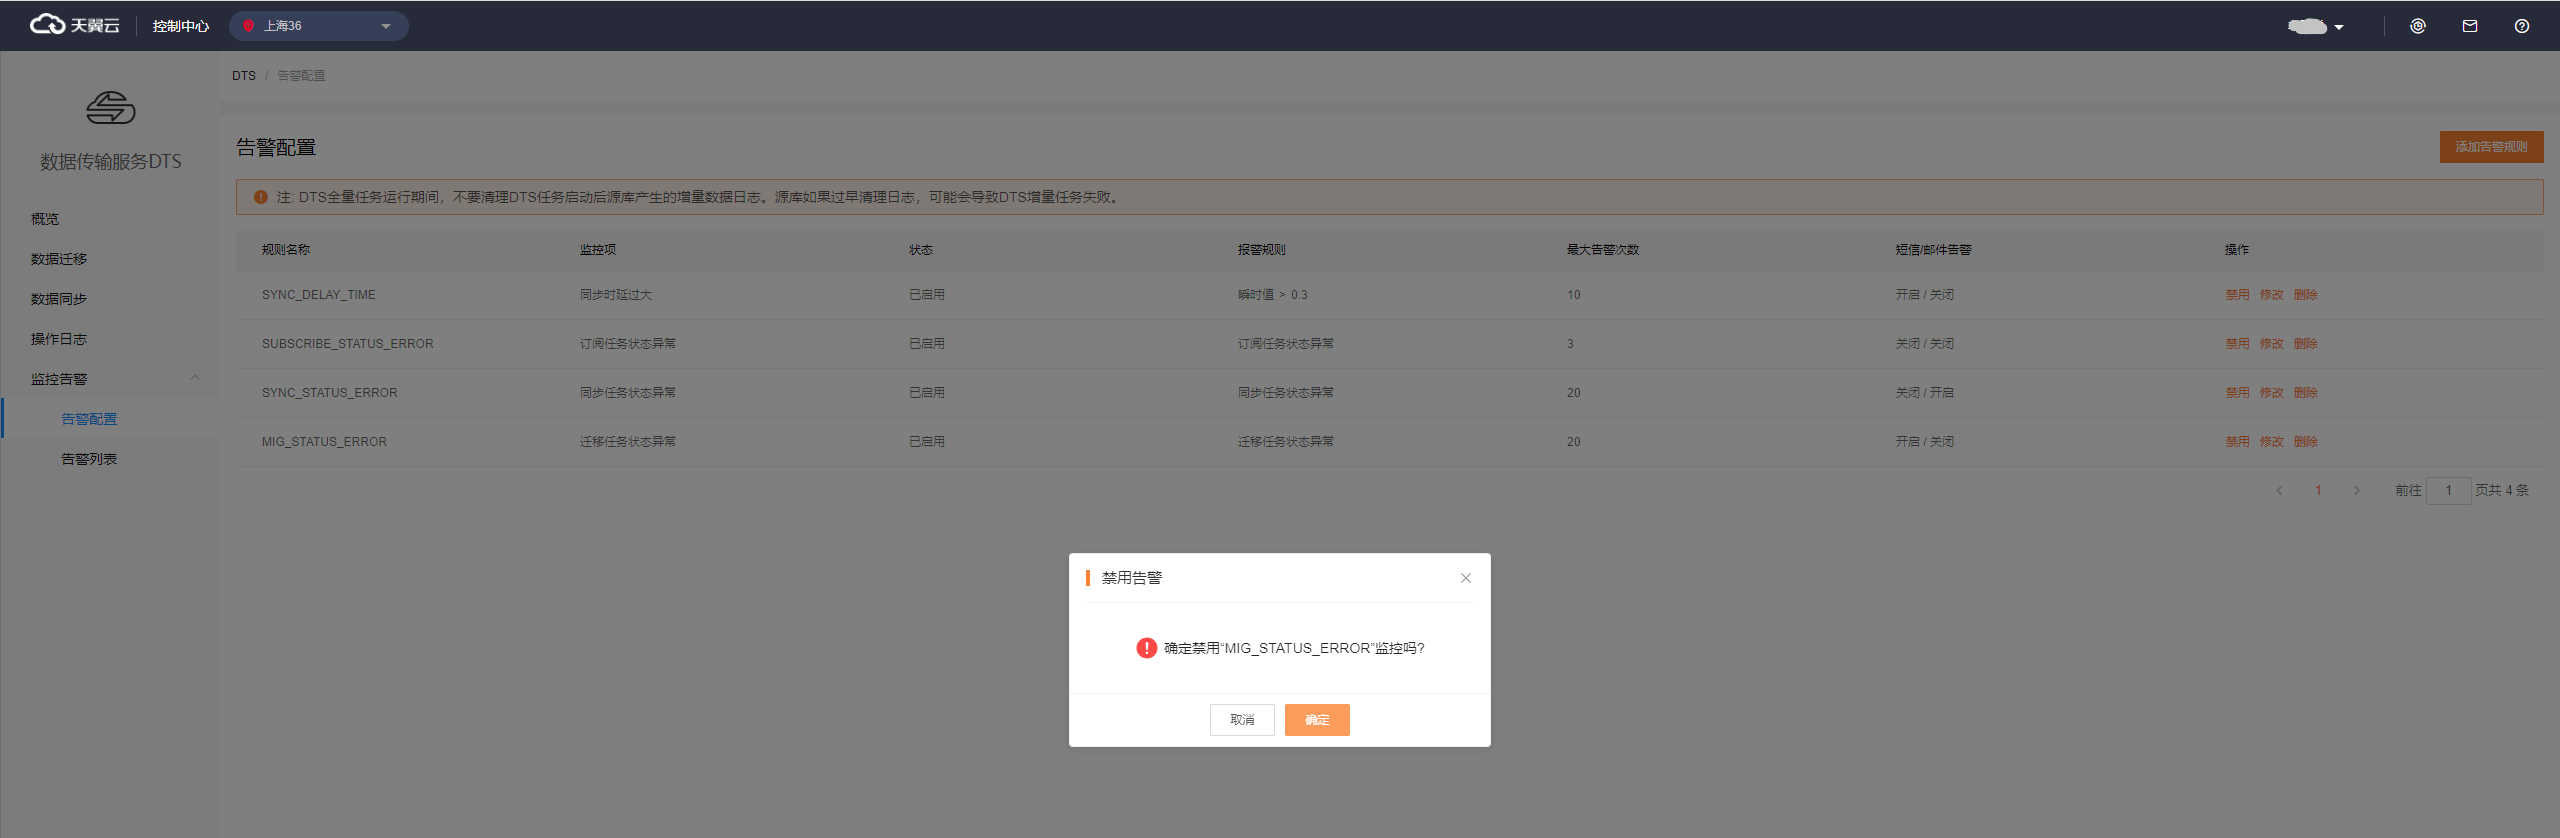Viewport: 2560px width, 838px height.
Task: Close the 禁用告警 dialog with X
Action: (1465, 578)
